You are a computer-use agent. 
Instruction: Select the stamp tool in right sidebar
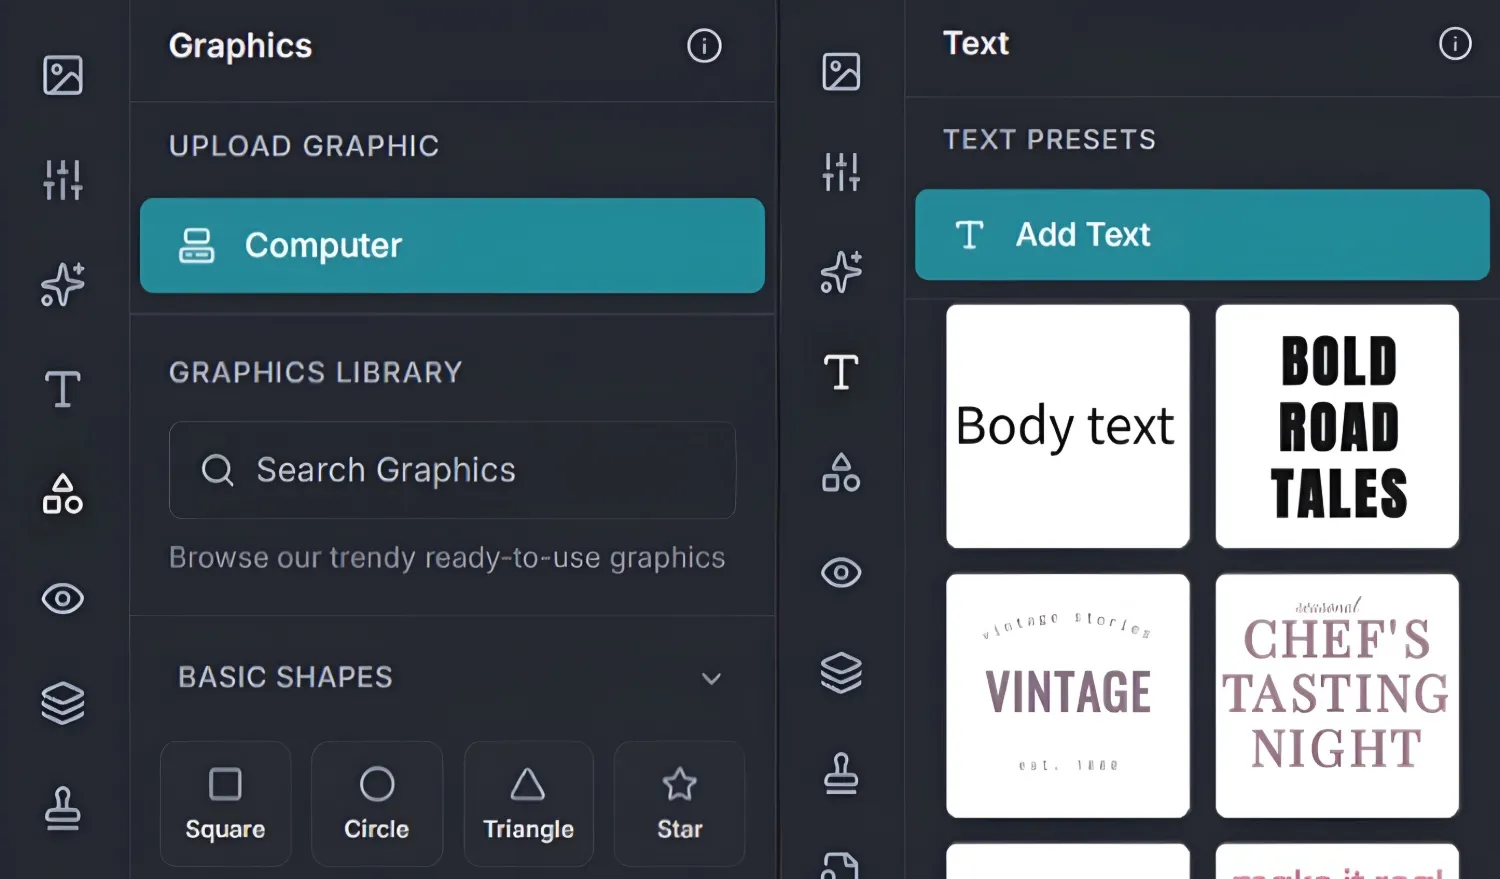pos(840,773)
